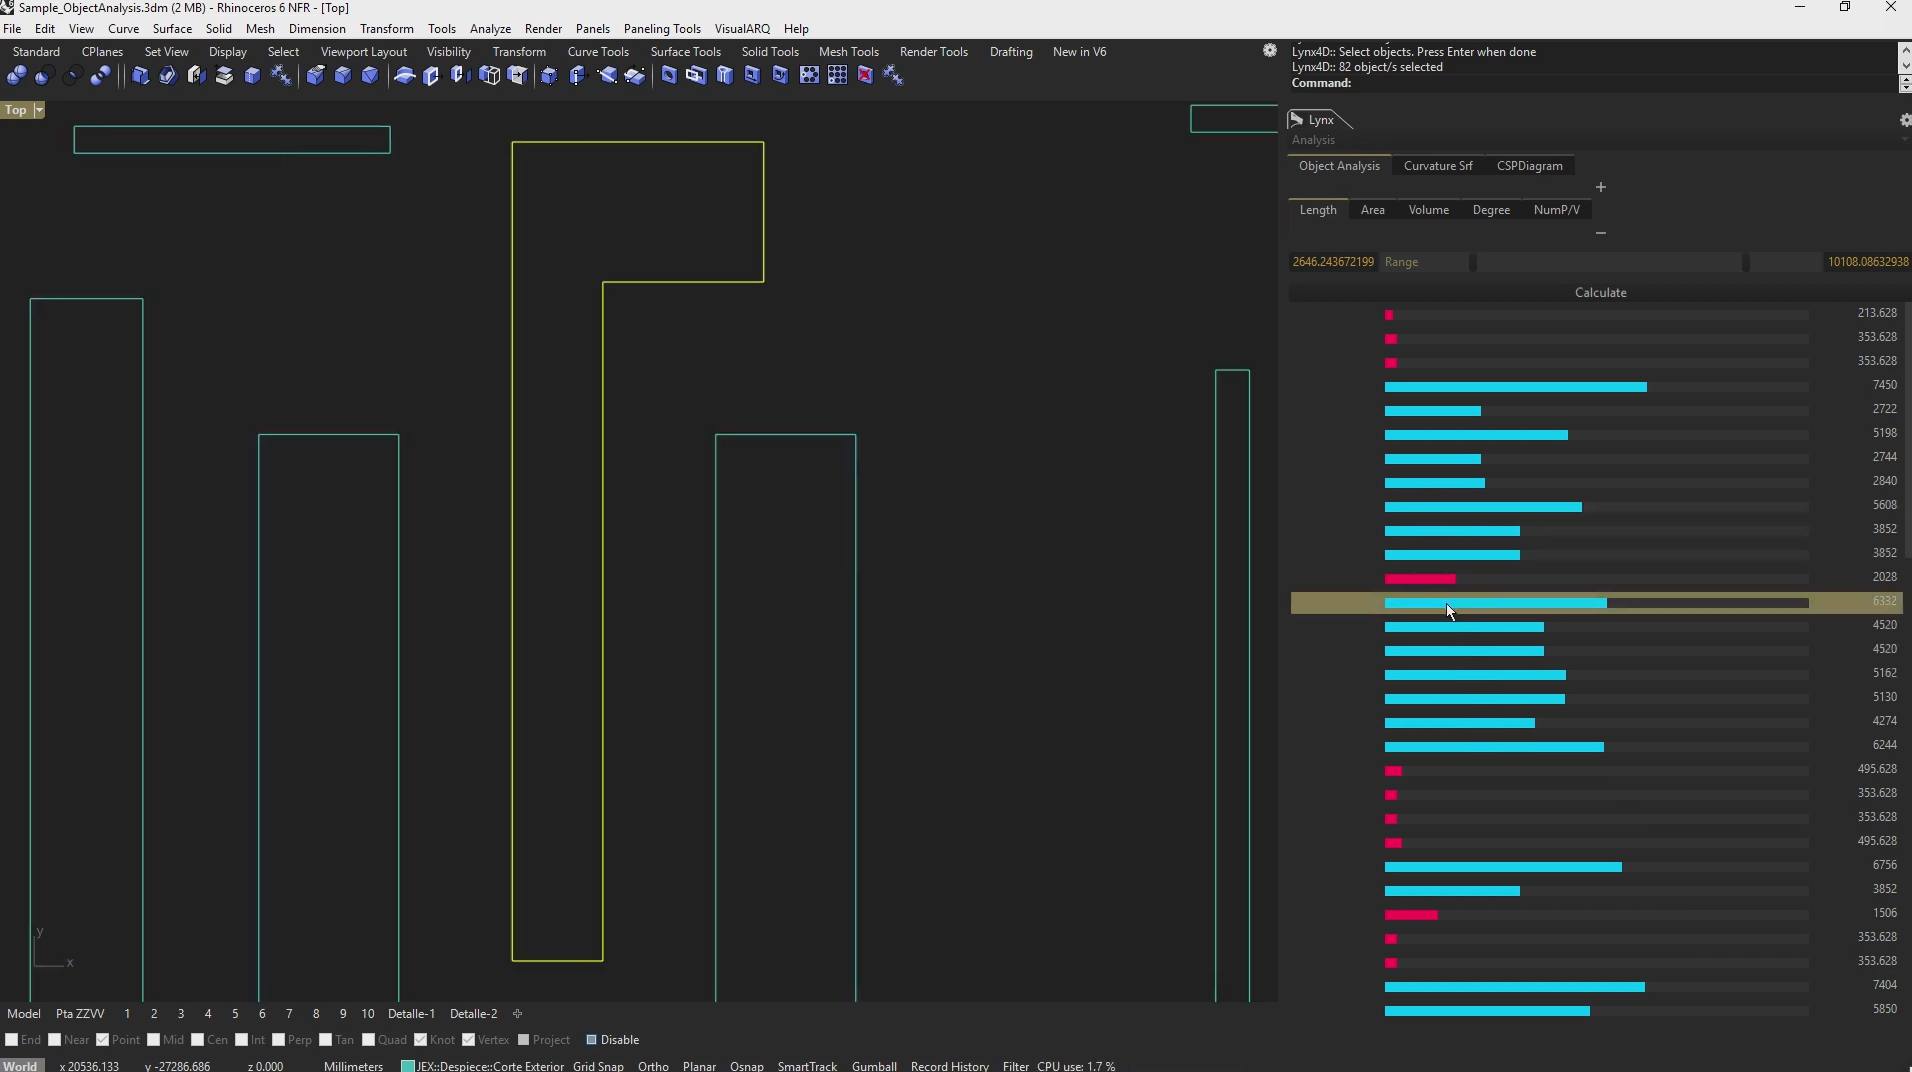Click the Boolean Union icon in Solid Tools toolbar
This screenshot has height=1072, width=1912.
click(17, 76)
